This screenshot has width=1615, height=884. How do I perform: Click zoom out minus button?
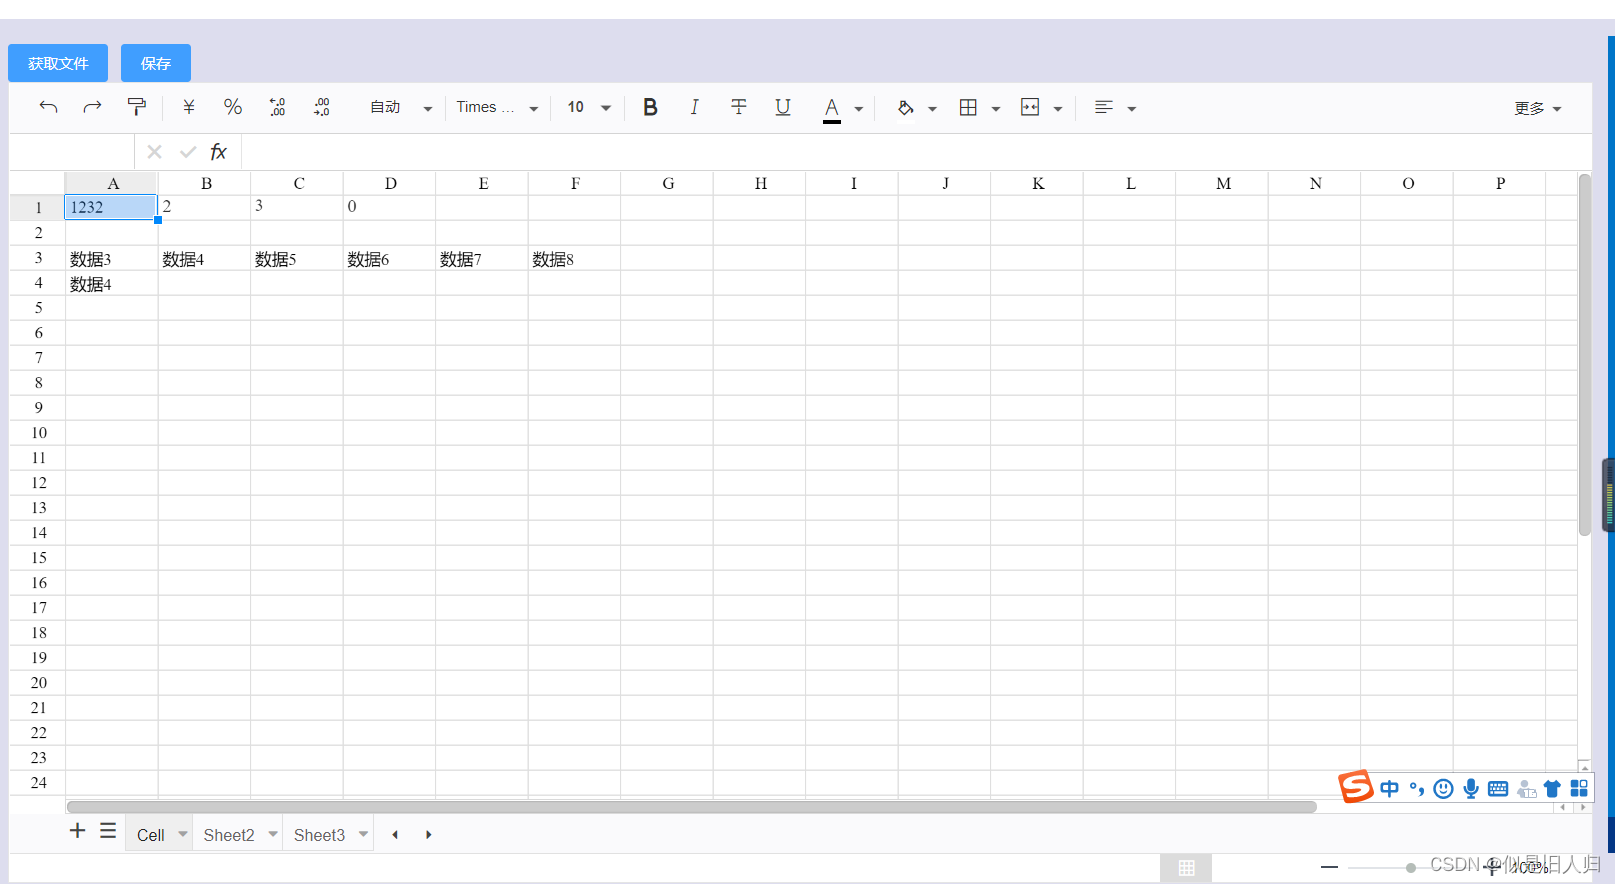1329,867
